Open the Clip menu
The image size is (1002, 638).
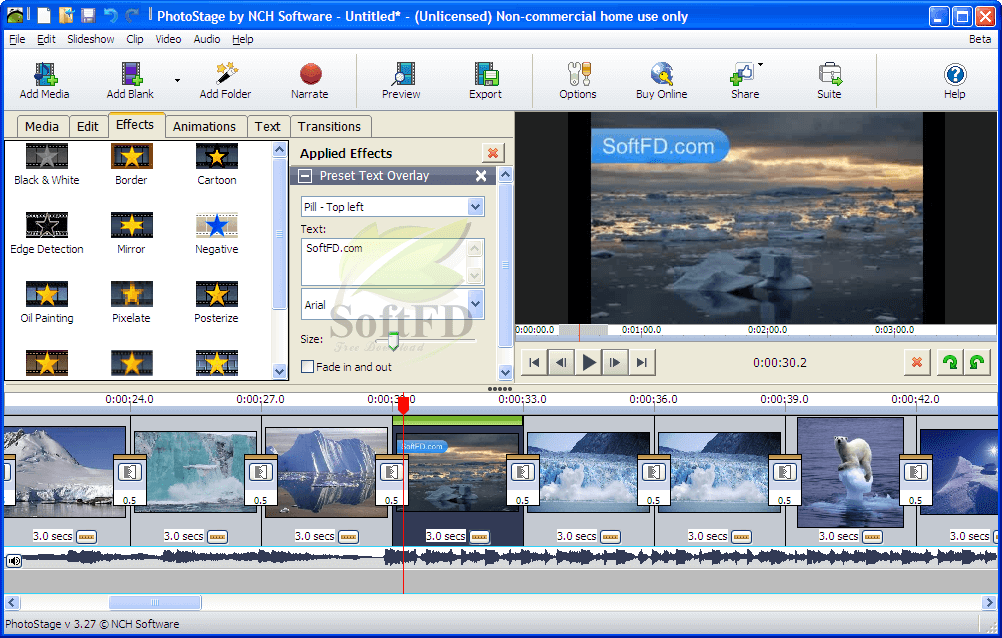coord(135,39)
